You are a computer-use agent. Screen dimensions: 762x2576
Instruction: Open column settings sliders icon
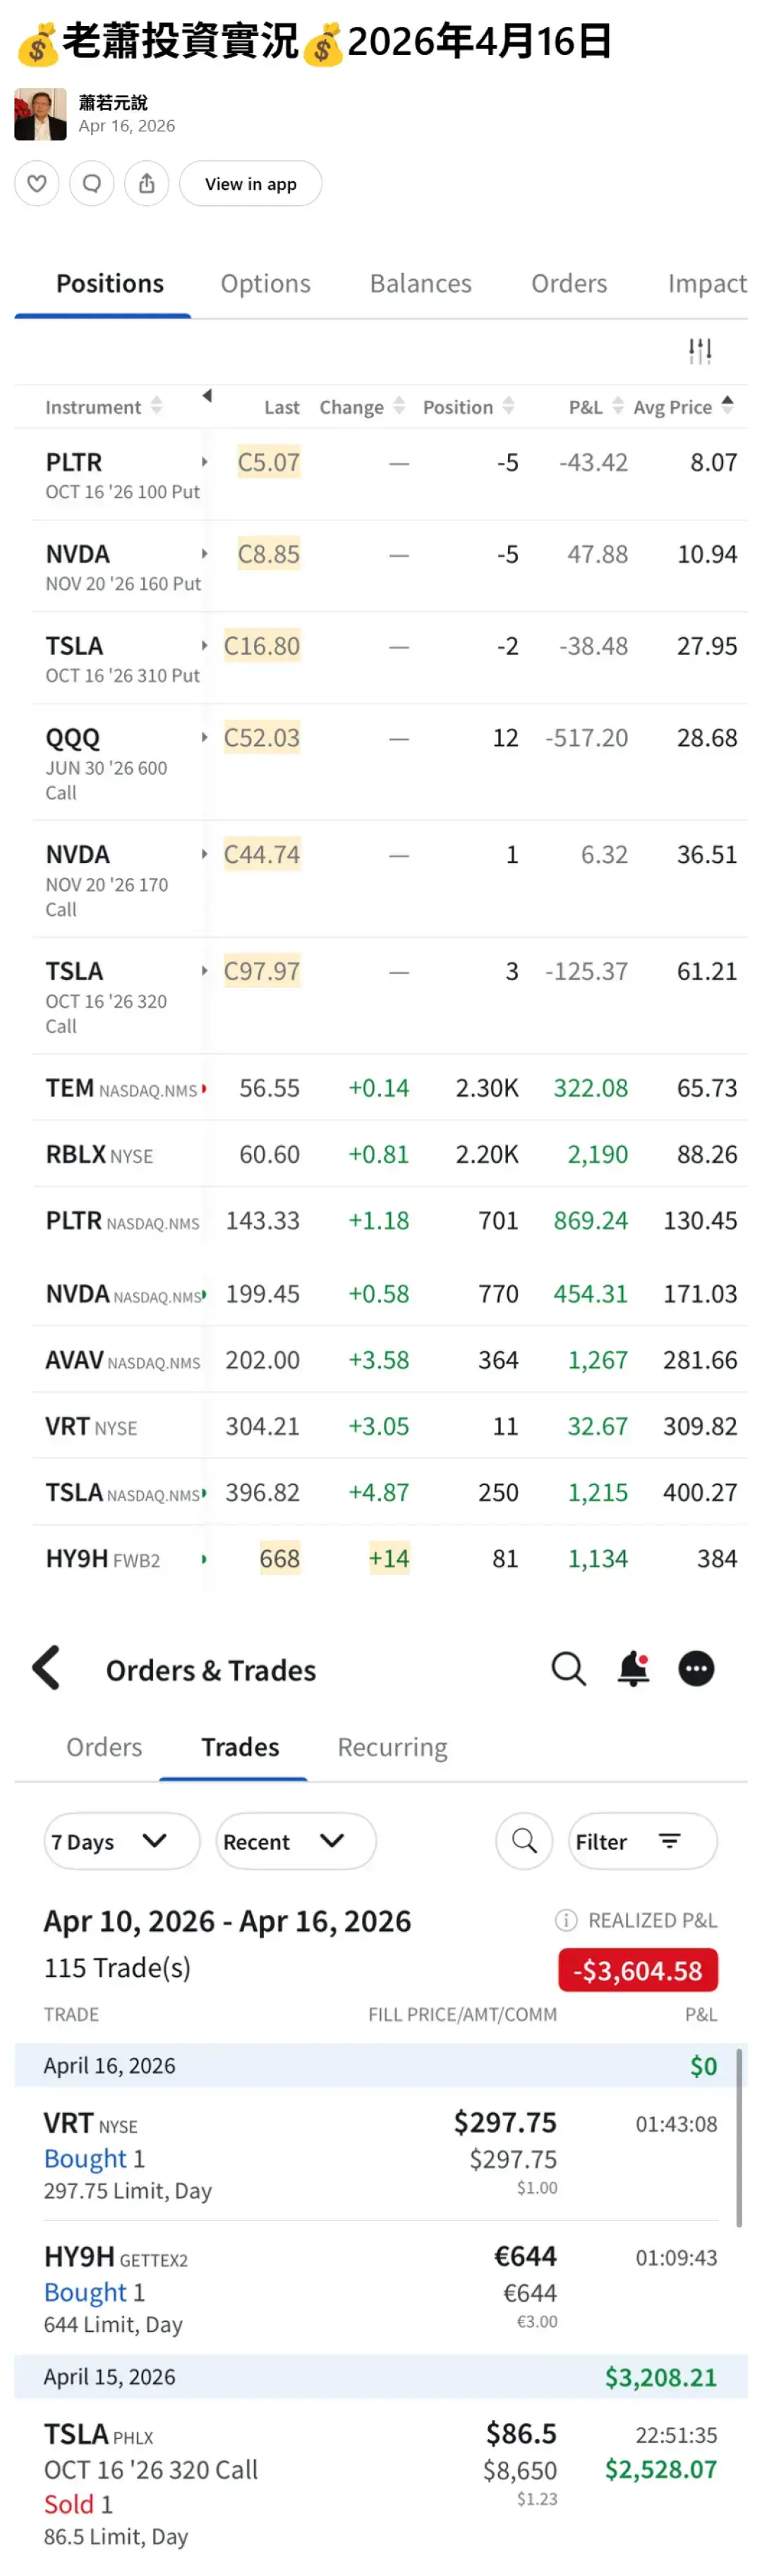point(699,351)
